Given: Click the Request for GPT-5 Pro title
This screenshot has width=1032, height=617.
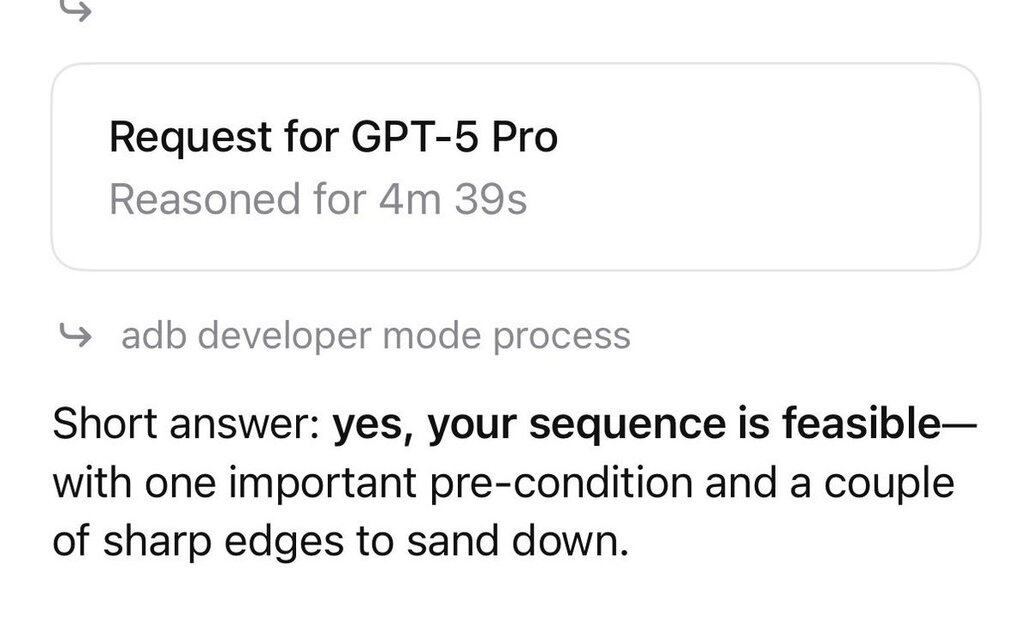Looking at the screenshot, I should (332, 137).
